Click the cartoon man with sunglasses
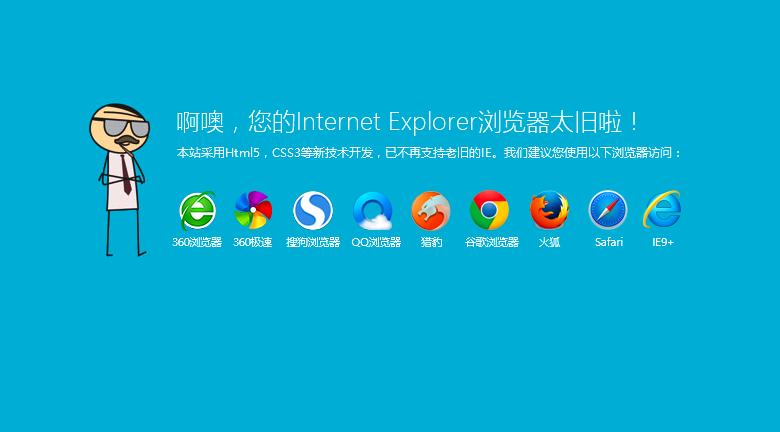The image size is (780, 432). click(120, 180)
